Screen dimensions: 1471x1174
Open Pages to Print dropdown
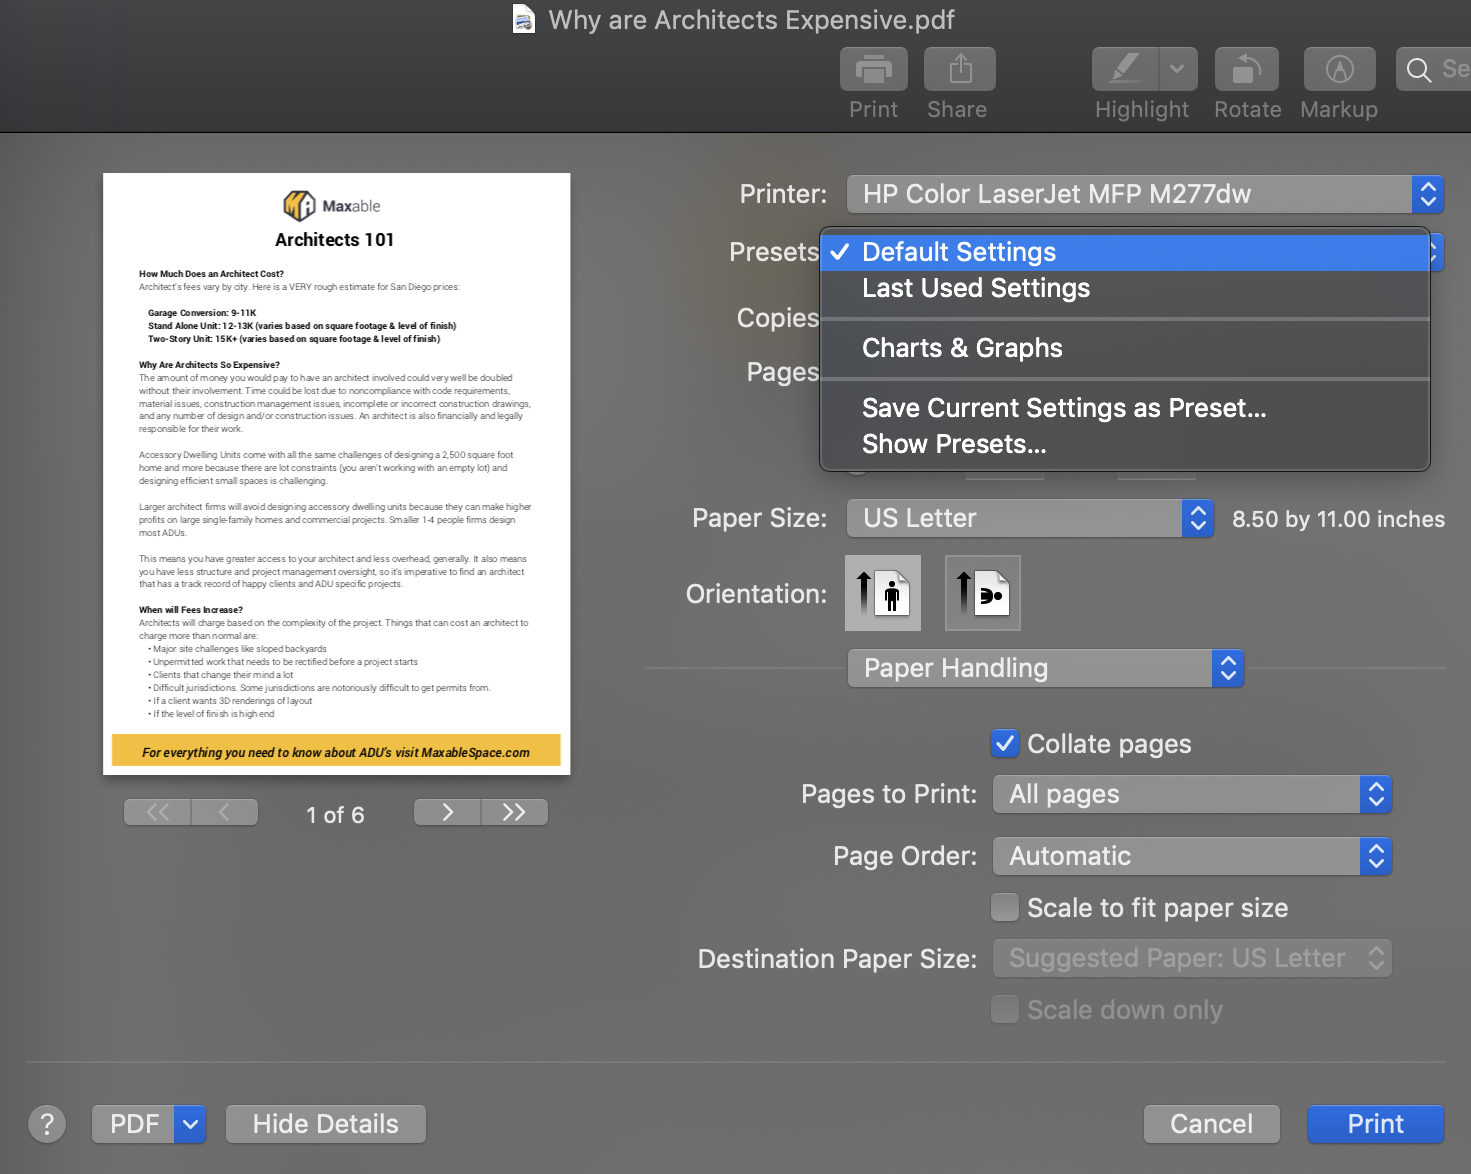[1192, 794]
